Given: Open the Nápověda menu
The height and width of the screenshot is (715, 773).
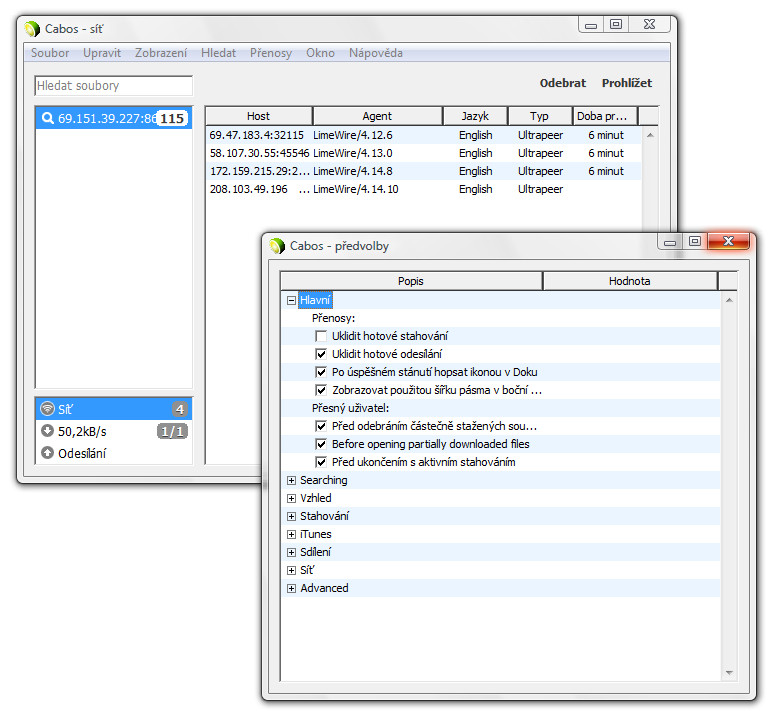Looking at the screenshot, I should [x=376, y=53].
